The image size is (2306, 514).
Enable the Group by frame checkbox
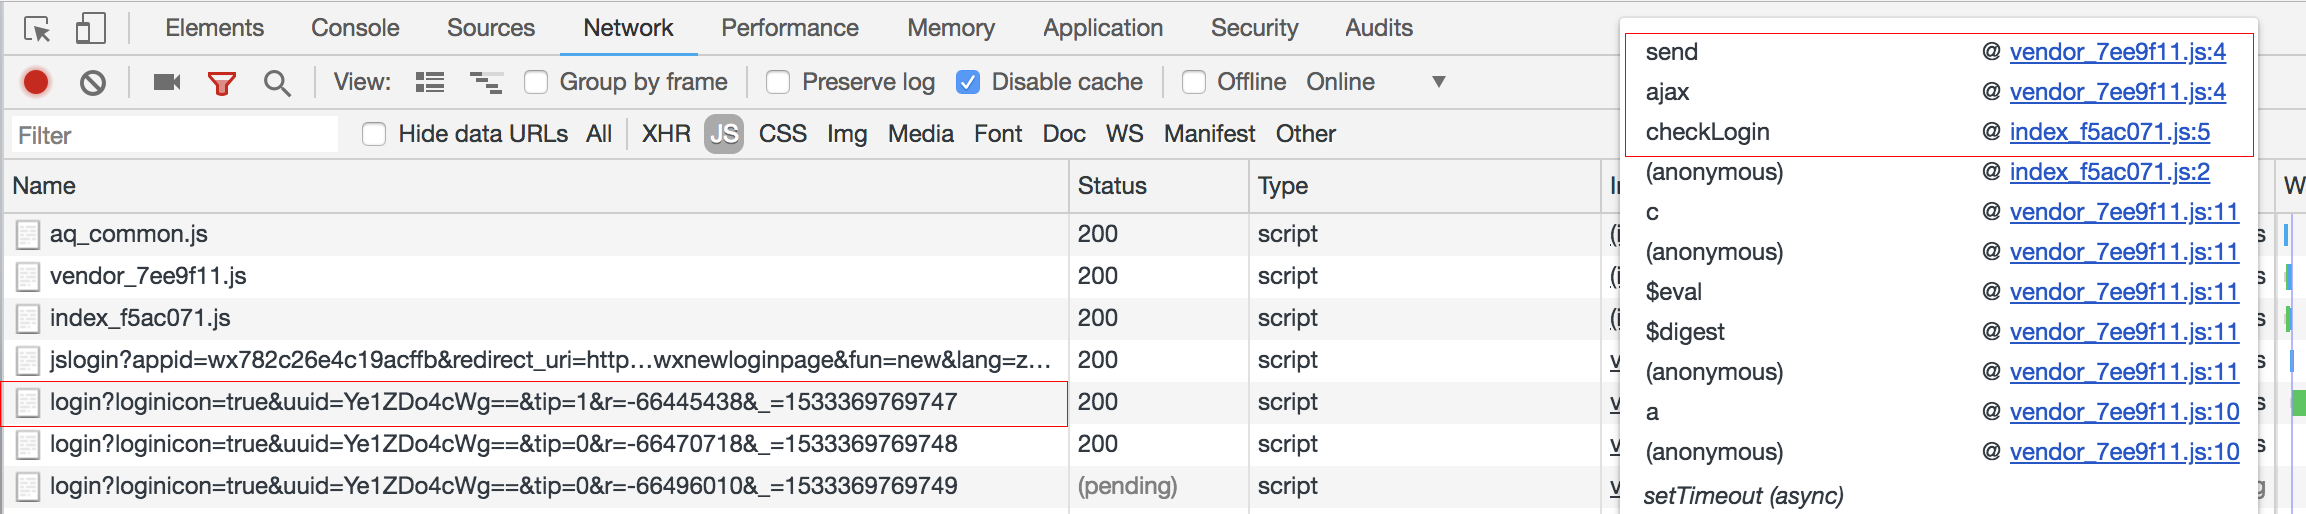[x=537, y=82]
